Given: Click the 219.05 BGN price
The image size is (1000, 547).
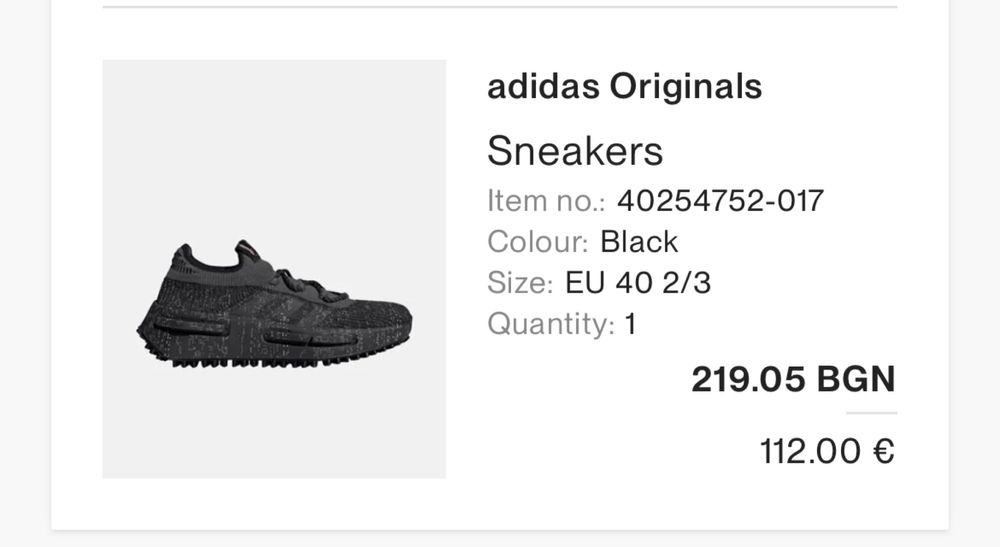Looking at the screenshot, I should coord(793,379).
